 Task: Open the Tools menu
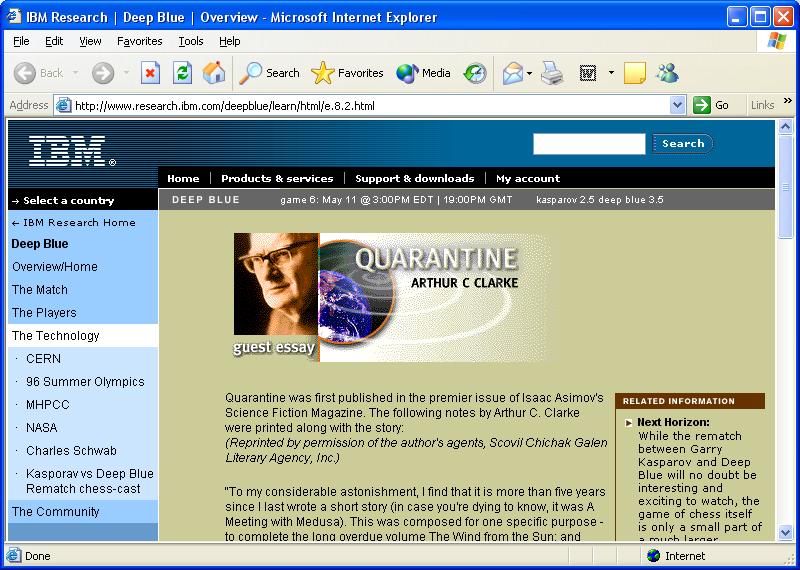coord(191,41)
